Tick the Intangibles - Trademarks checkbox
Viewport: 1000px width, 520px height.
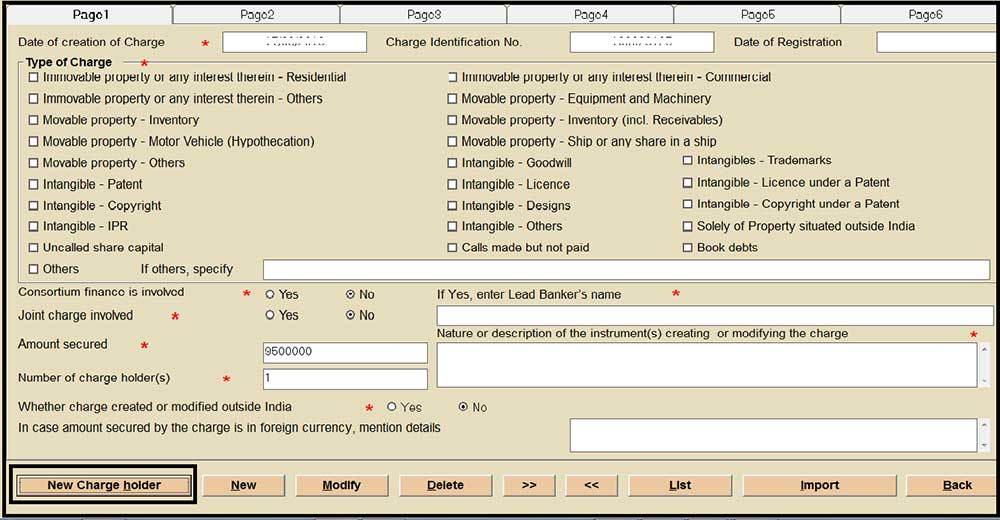pyautogui.click(x=688, y=161)
